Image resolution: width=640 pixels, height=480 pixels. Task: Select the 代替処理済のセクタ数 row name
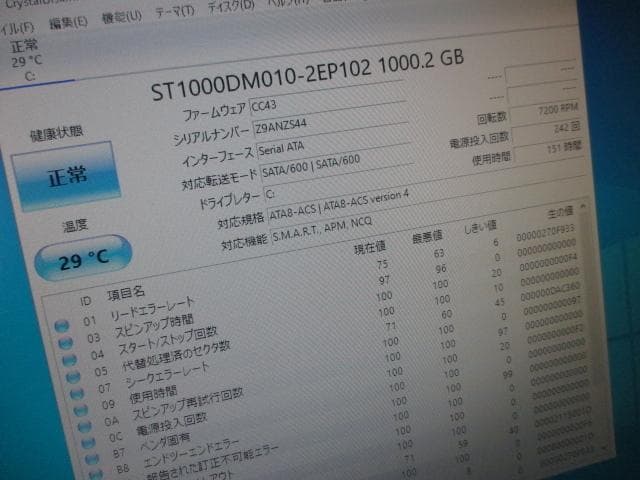tap(176, 356)
